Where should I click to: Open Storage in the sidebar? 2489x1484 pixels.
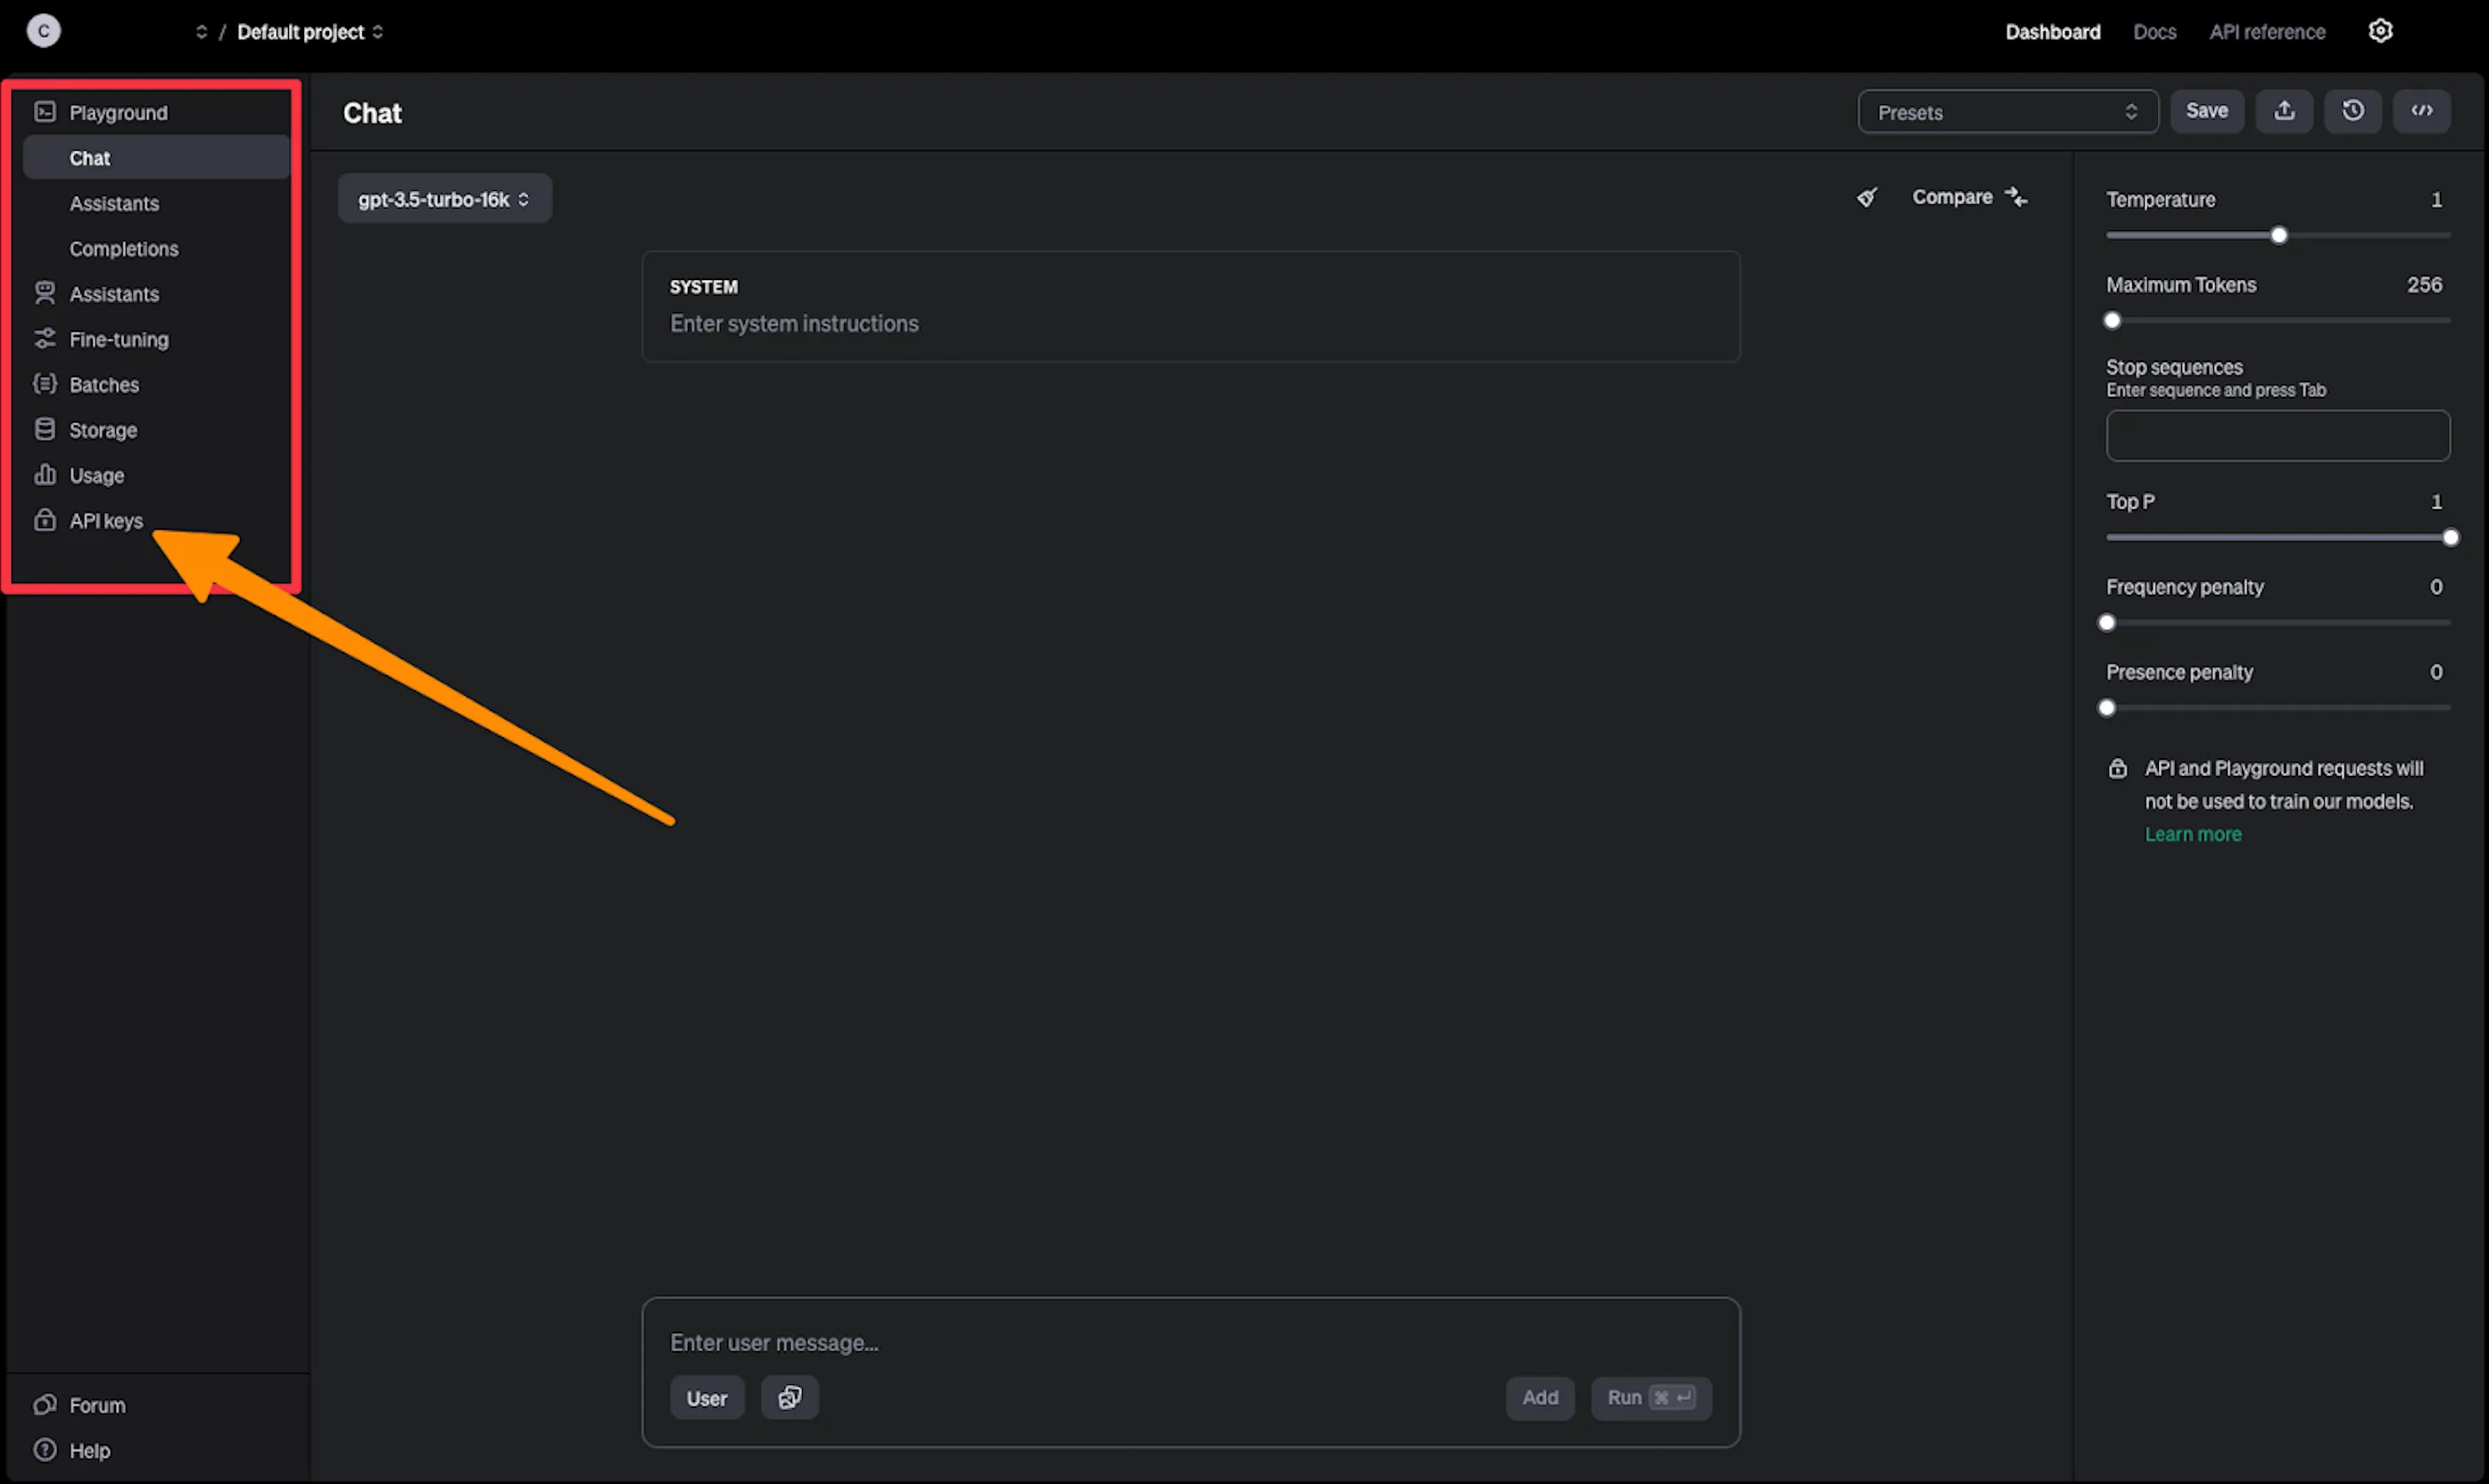(102, 430)
